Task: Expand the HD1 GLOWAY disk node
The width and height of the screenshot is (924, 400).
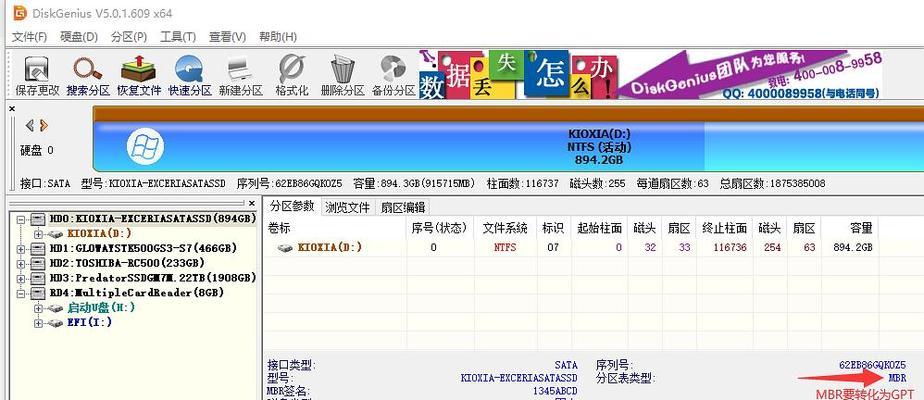Action: click(22, 249)
